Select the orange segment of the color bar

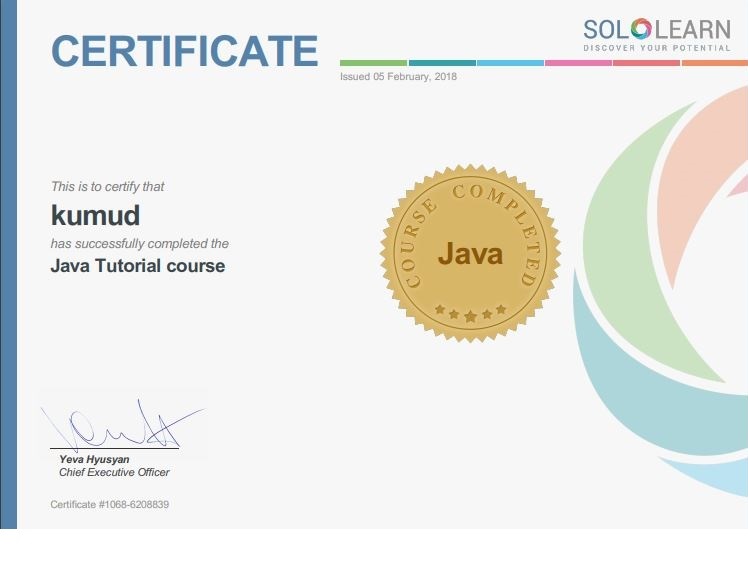click(714, 63)
